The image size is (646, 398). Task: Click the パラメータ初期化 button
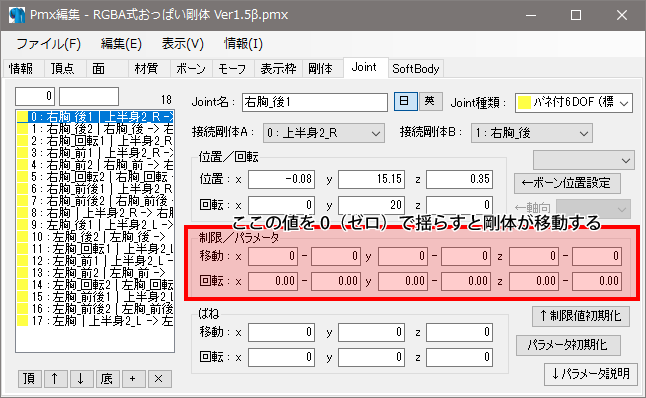pos(568,345)
